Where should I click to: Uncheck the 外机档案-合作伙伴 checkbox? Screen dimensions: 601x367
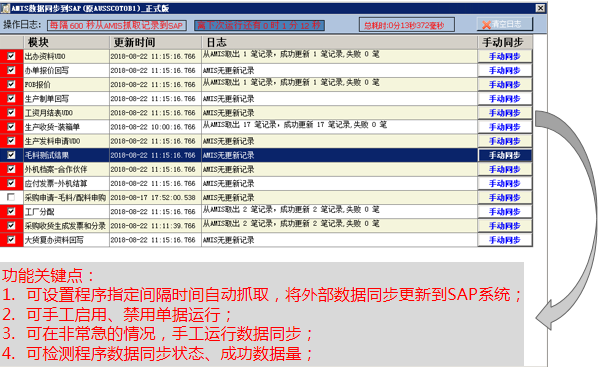pyautogui.click(x=11, y=169)
